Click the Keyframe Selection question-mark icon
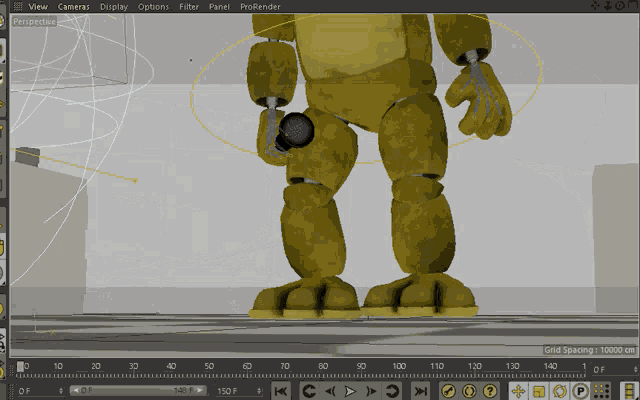Image resolution: width=640 pixels, height=400 pixels. point(490,391)
